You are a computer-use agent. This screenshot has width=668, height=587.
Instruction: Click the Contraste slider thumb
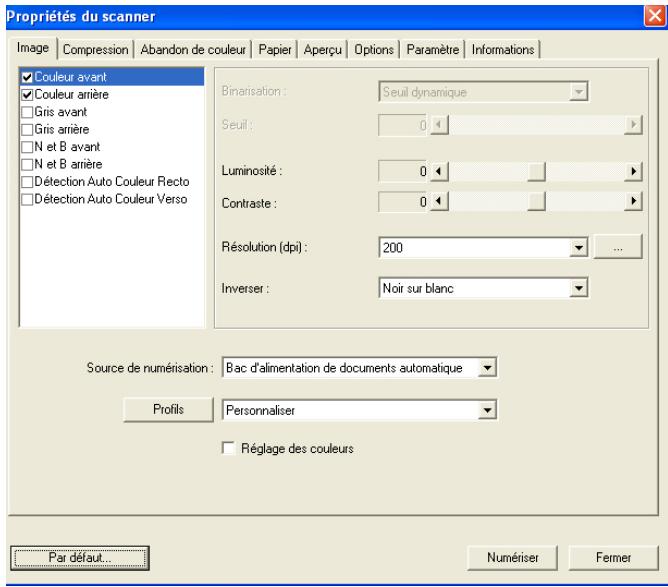536,201
